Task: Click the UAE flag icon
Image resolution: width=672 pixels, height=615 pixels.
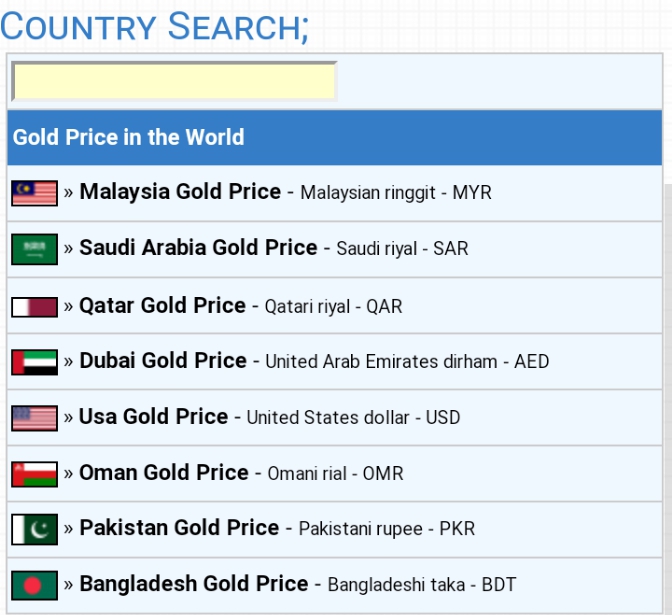Action: click(34, 362)
